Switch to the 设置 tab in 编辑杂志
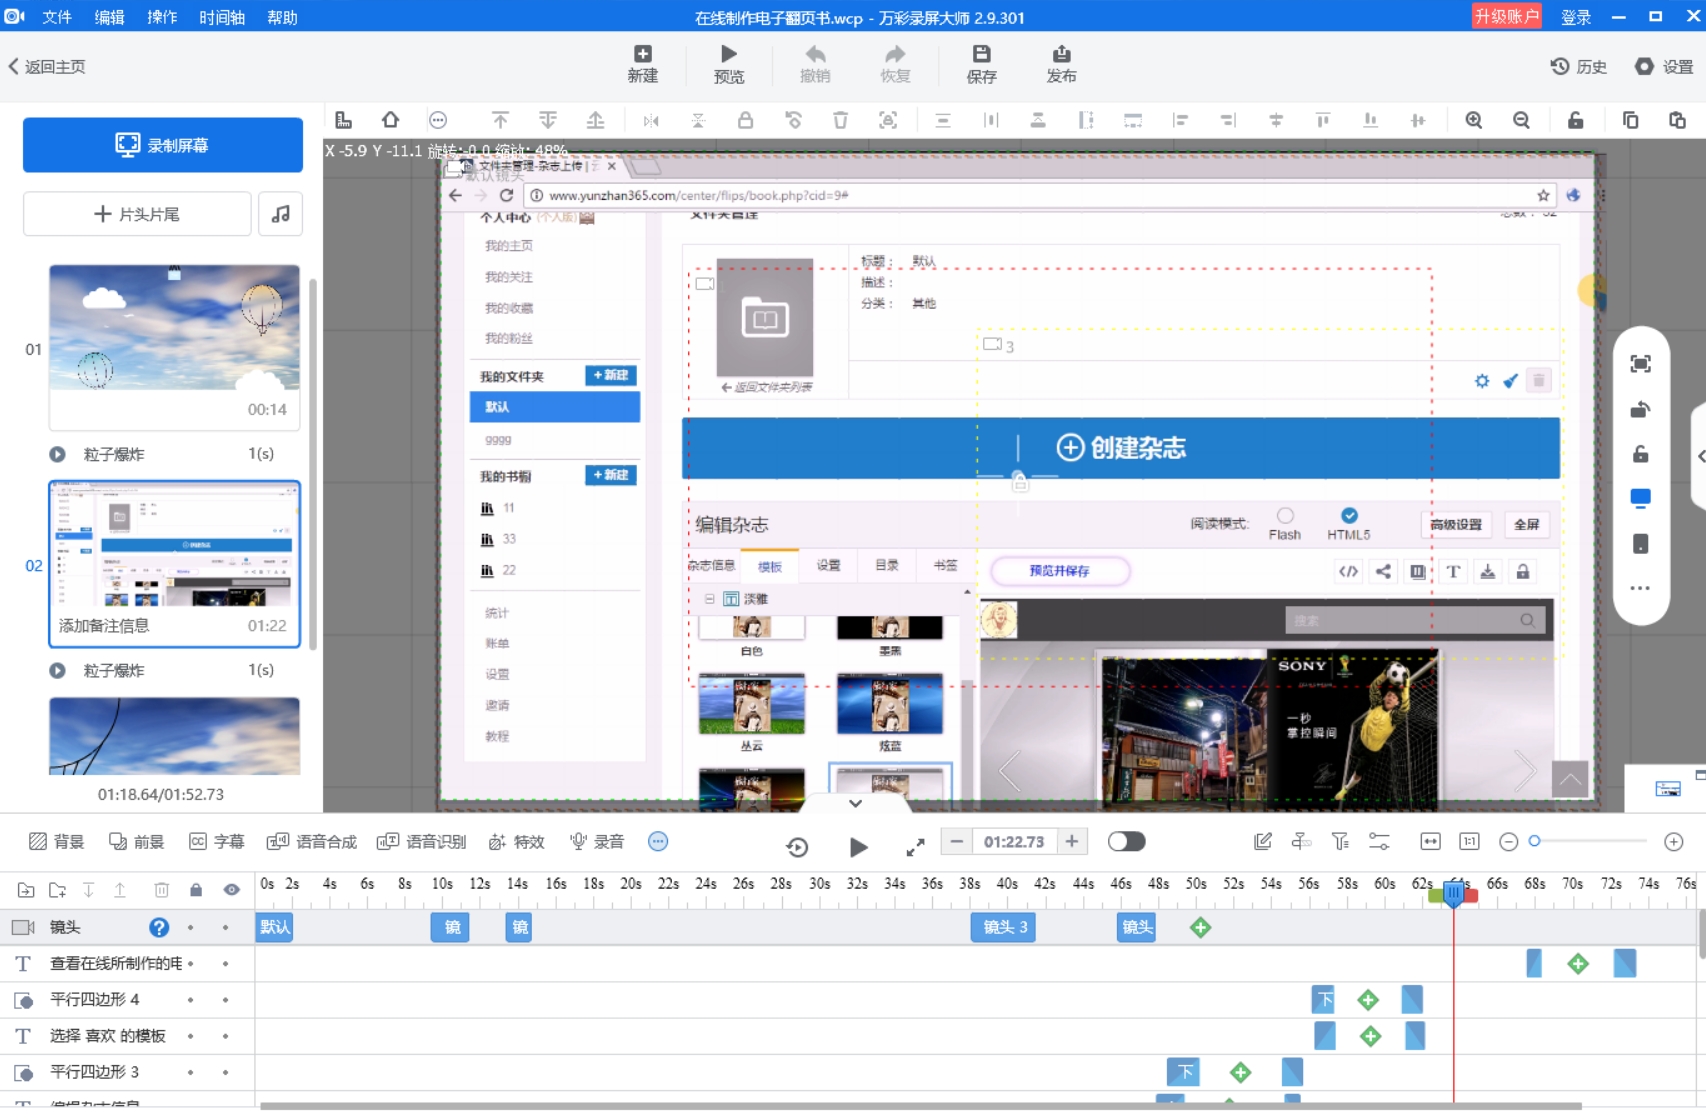Viewport: 1706px width, 1120px height. [x=828, y=565]
